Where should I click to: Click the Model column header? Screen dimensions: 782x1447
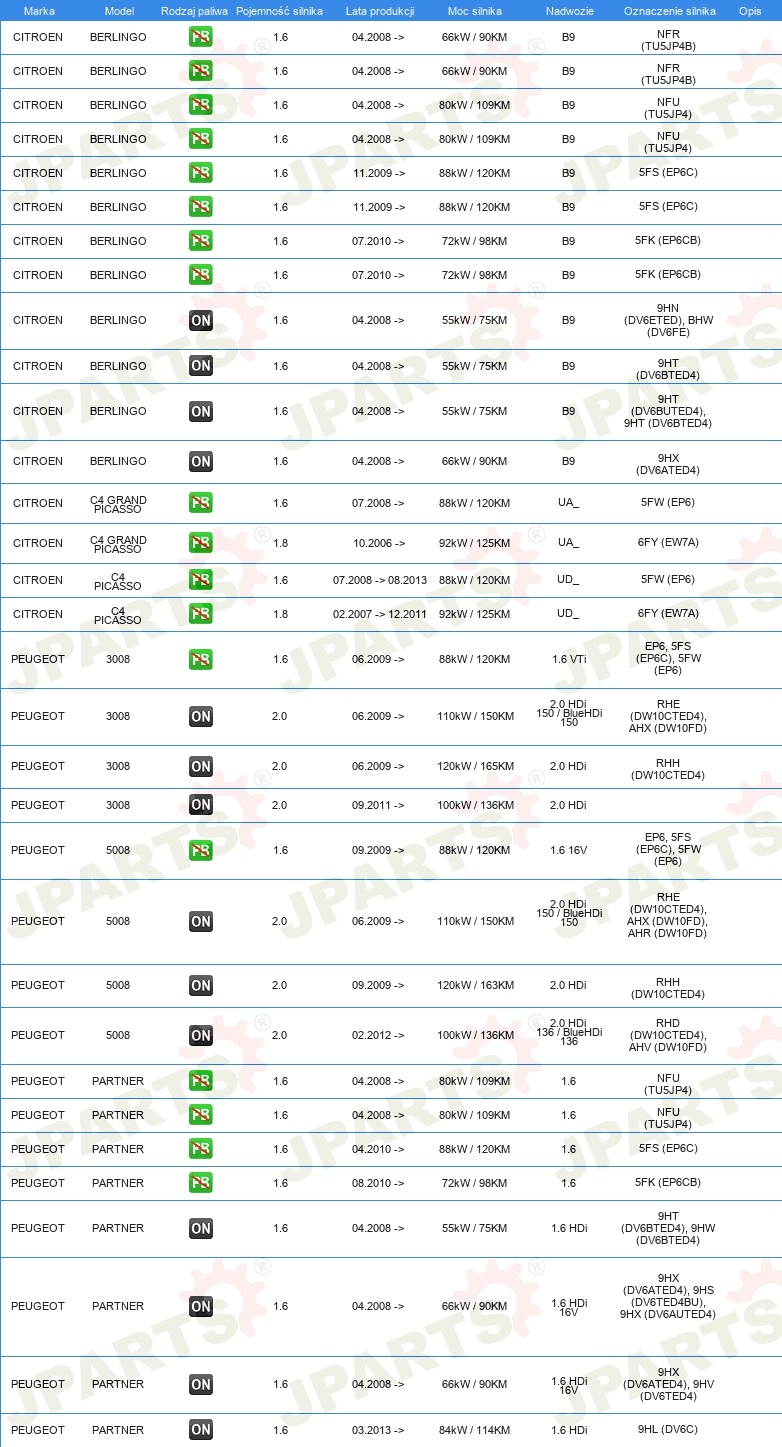point(119,11)
